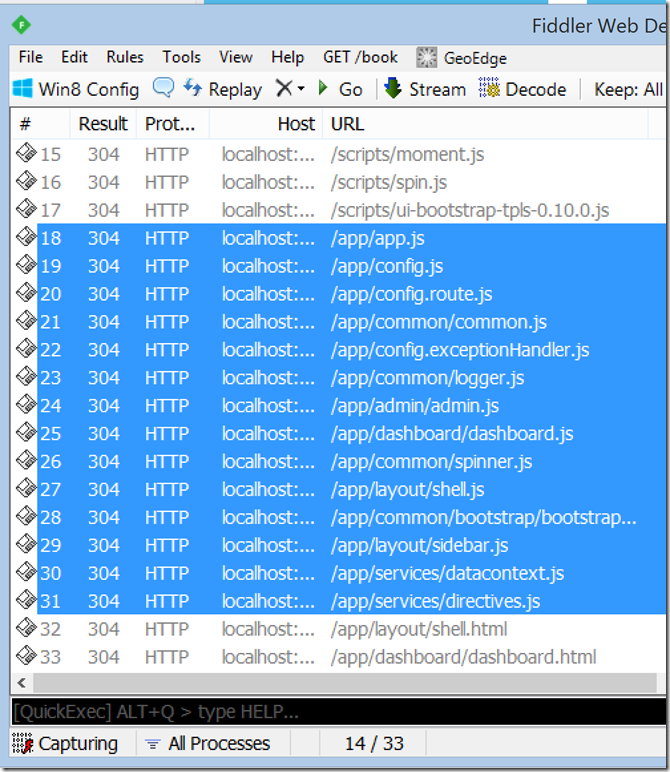Sort by the Protocol column header
The image size is (670, 772).
173,124
